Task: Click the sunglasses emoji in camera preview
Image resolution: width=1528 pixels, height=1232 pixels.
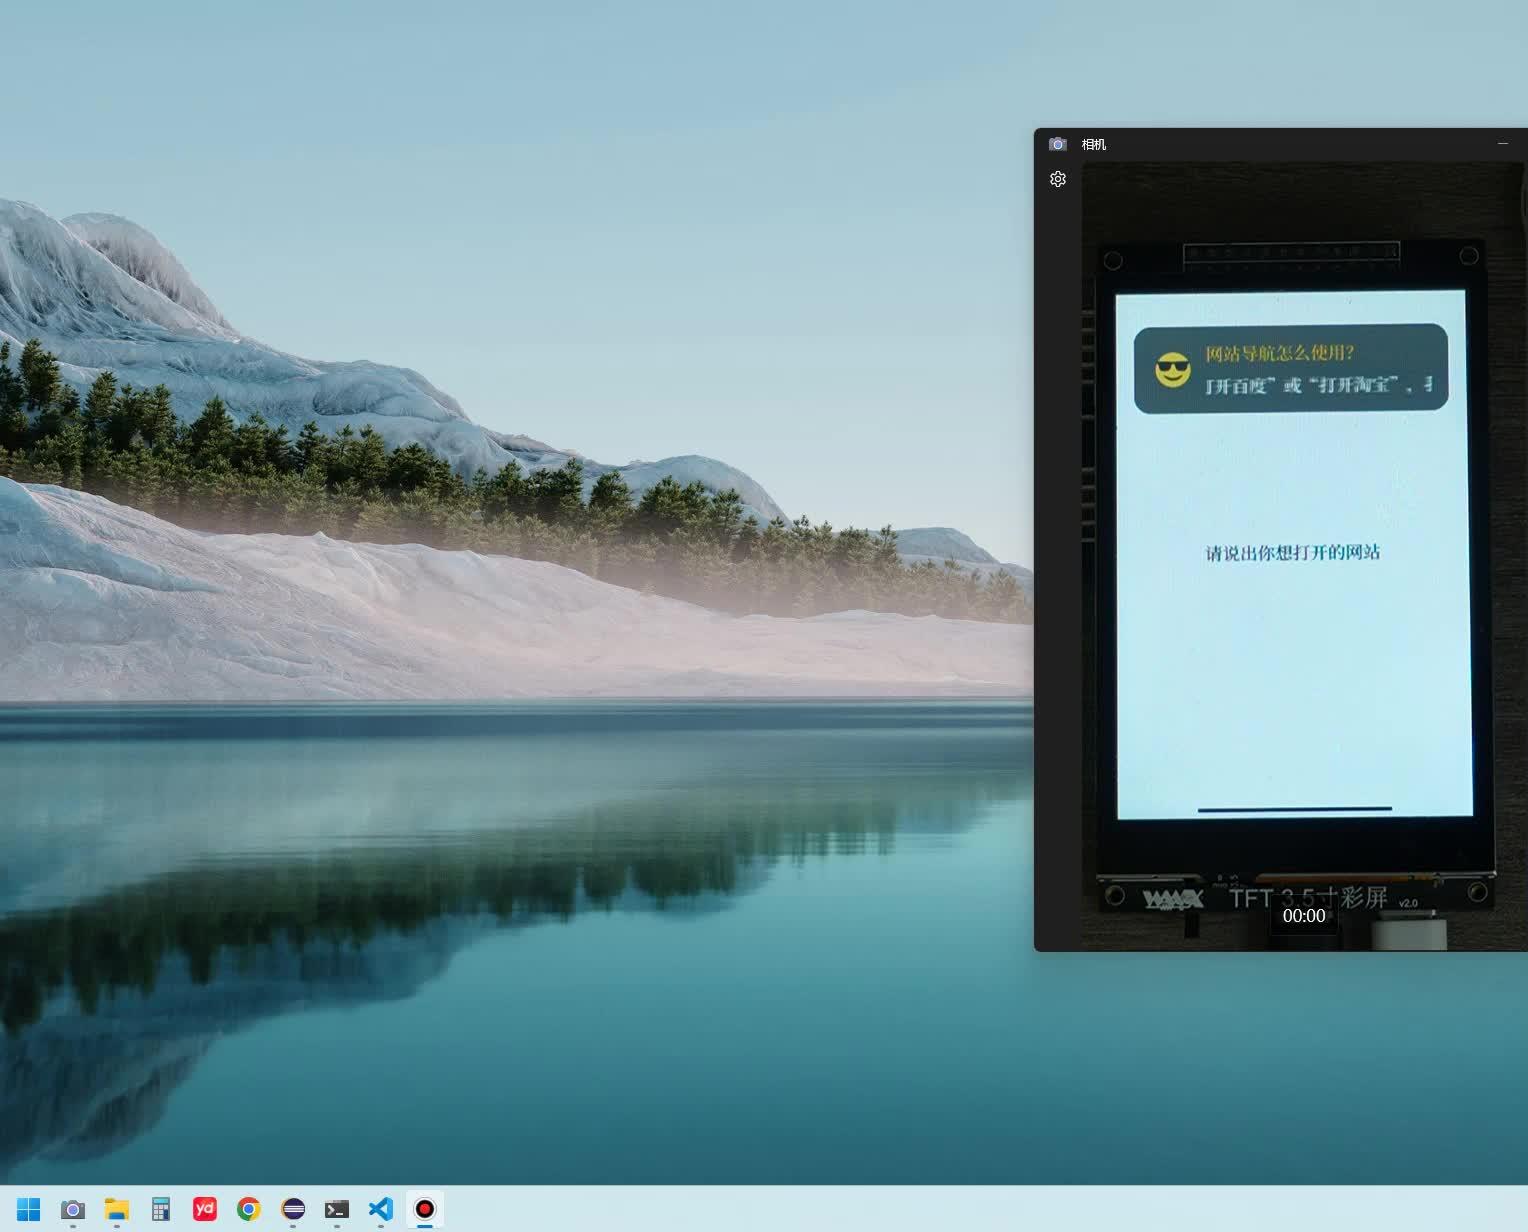Action: [1173, 369]
